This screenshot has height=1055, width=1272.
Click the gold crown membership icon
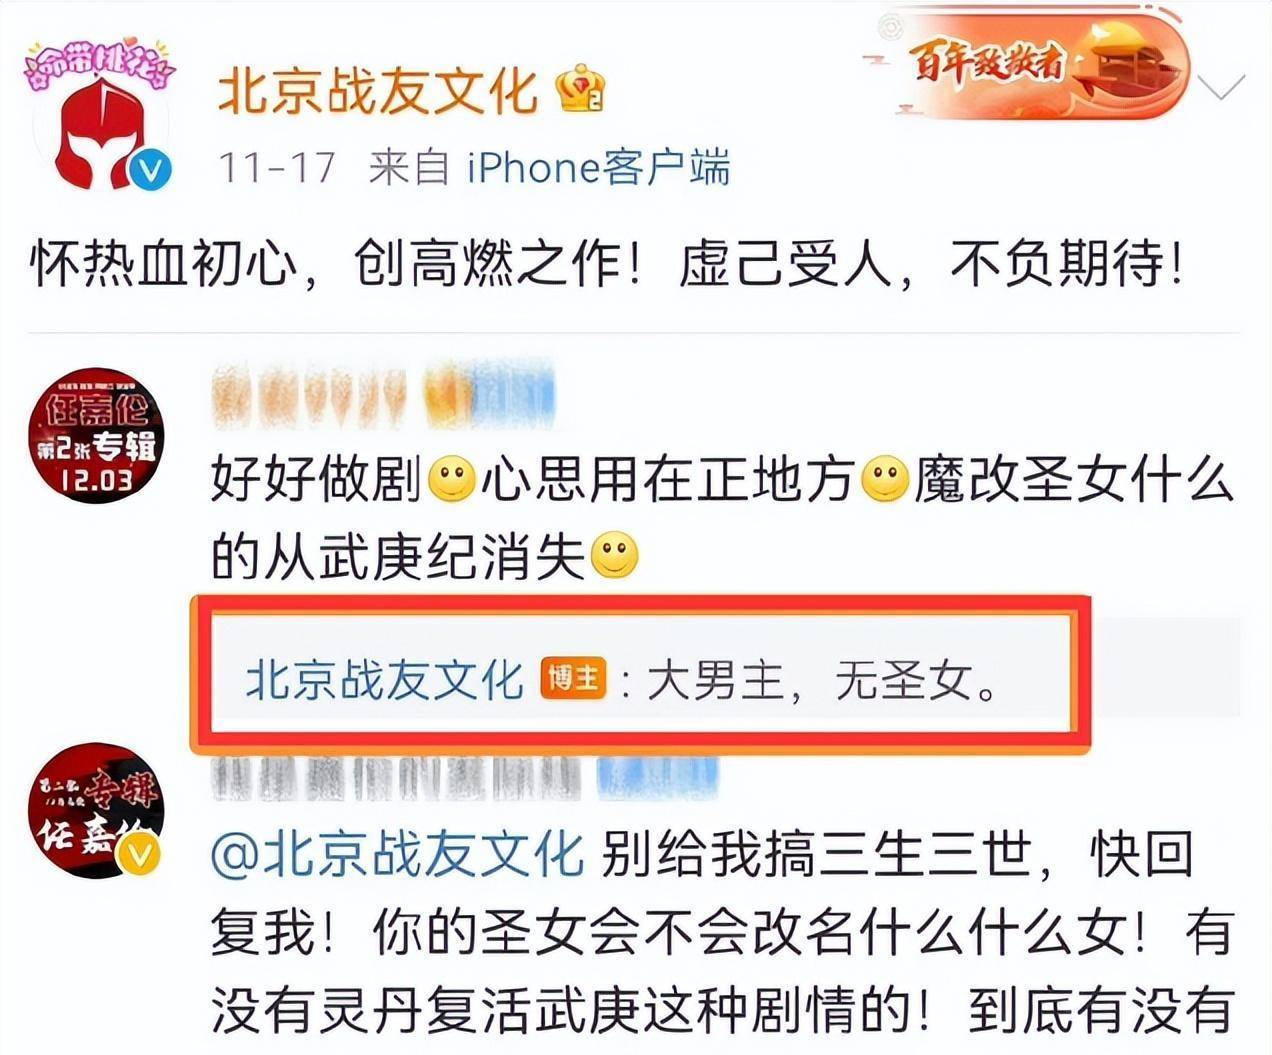pyautogui.click(x=581, y=89)
